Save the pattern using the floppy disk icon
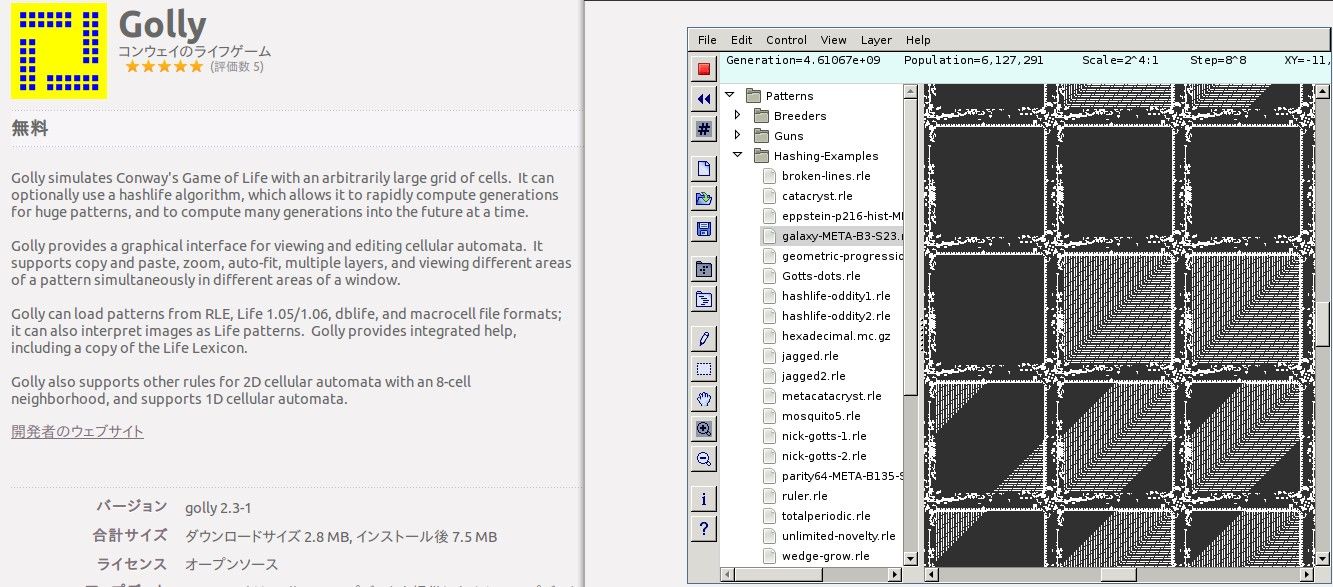The width and height of the screenshot is (1333, 587). point(704,229)
